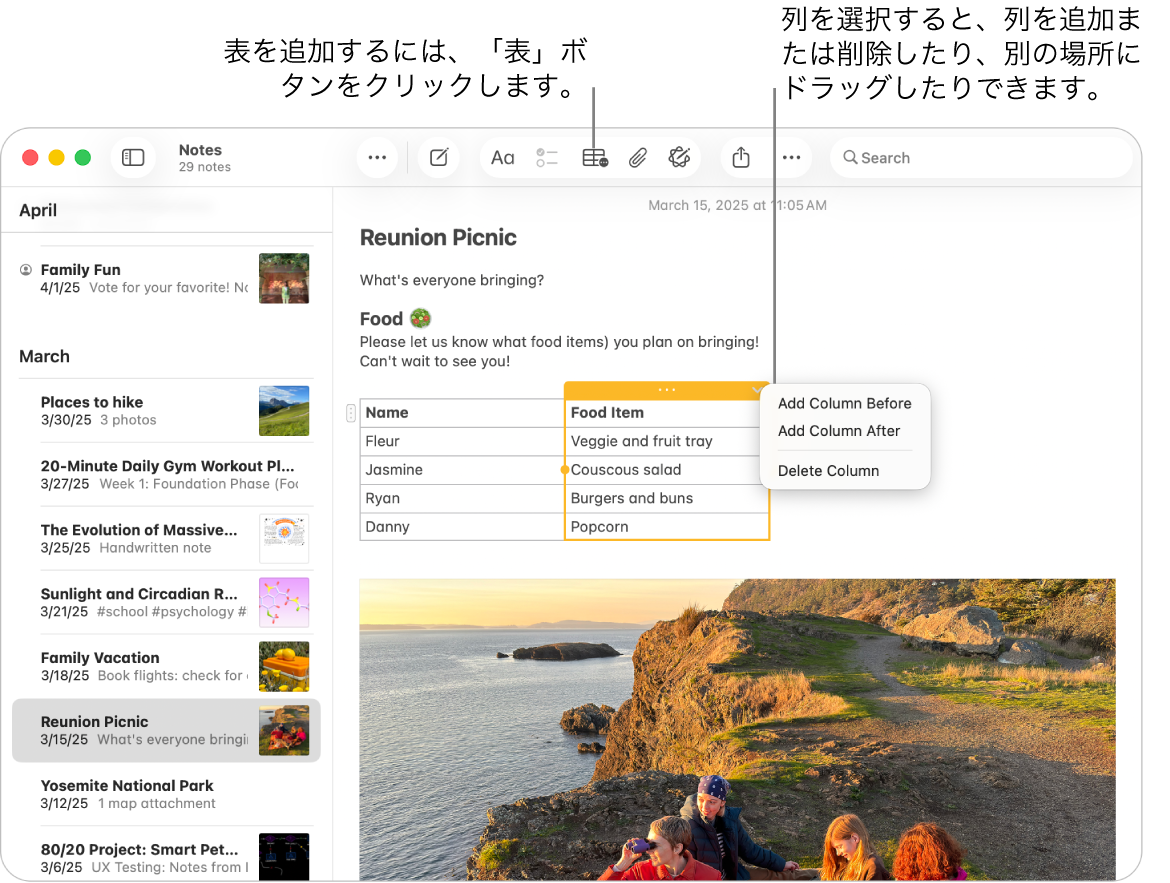Toggle the sidebar visibility button
Viewport: 1170px width, 883px height.
[133, 158]
